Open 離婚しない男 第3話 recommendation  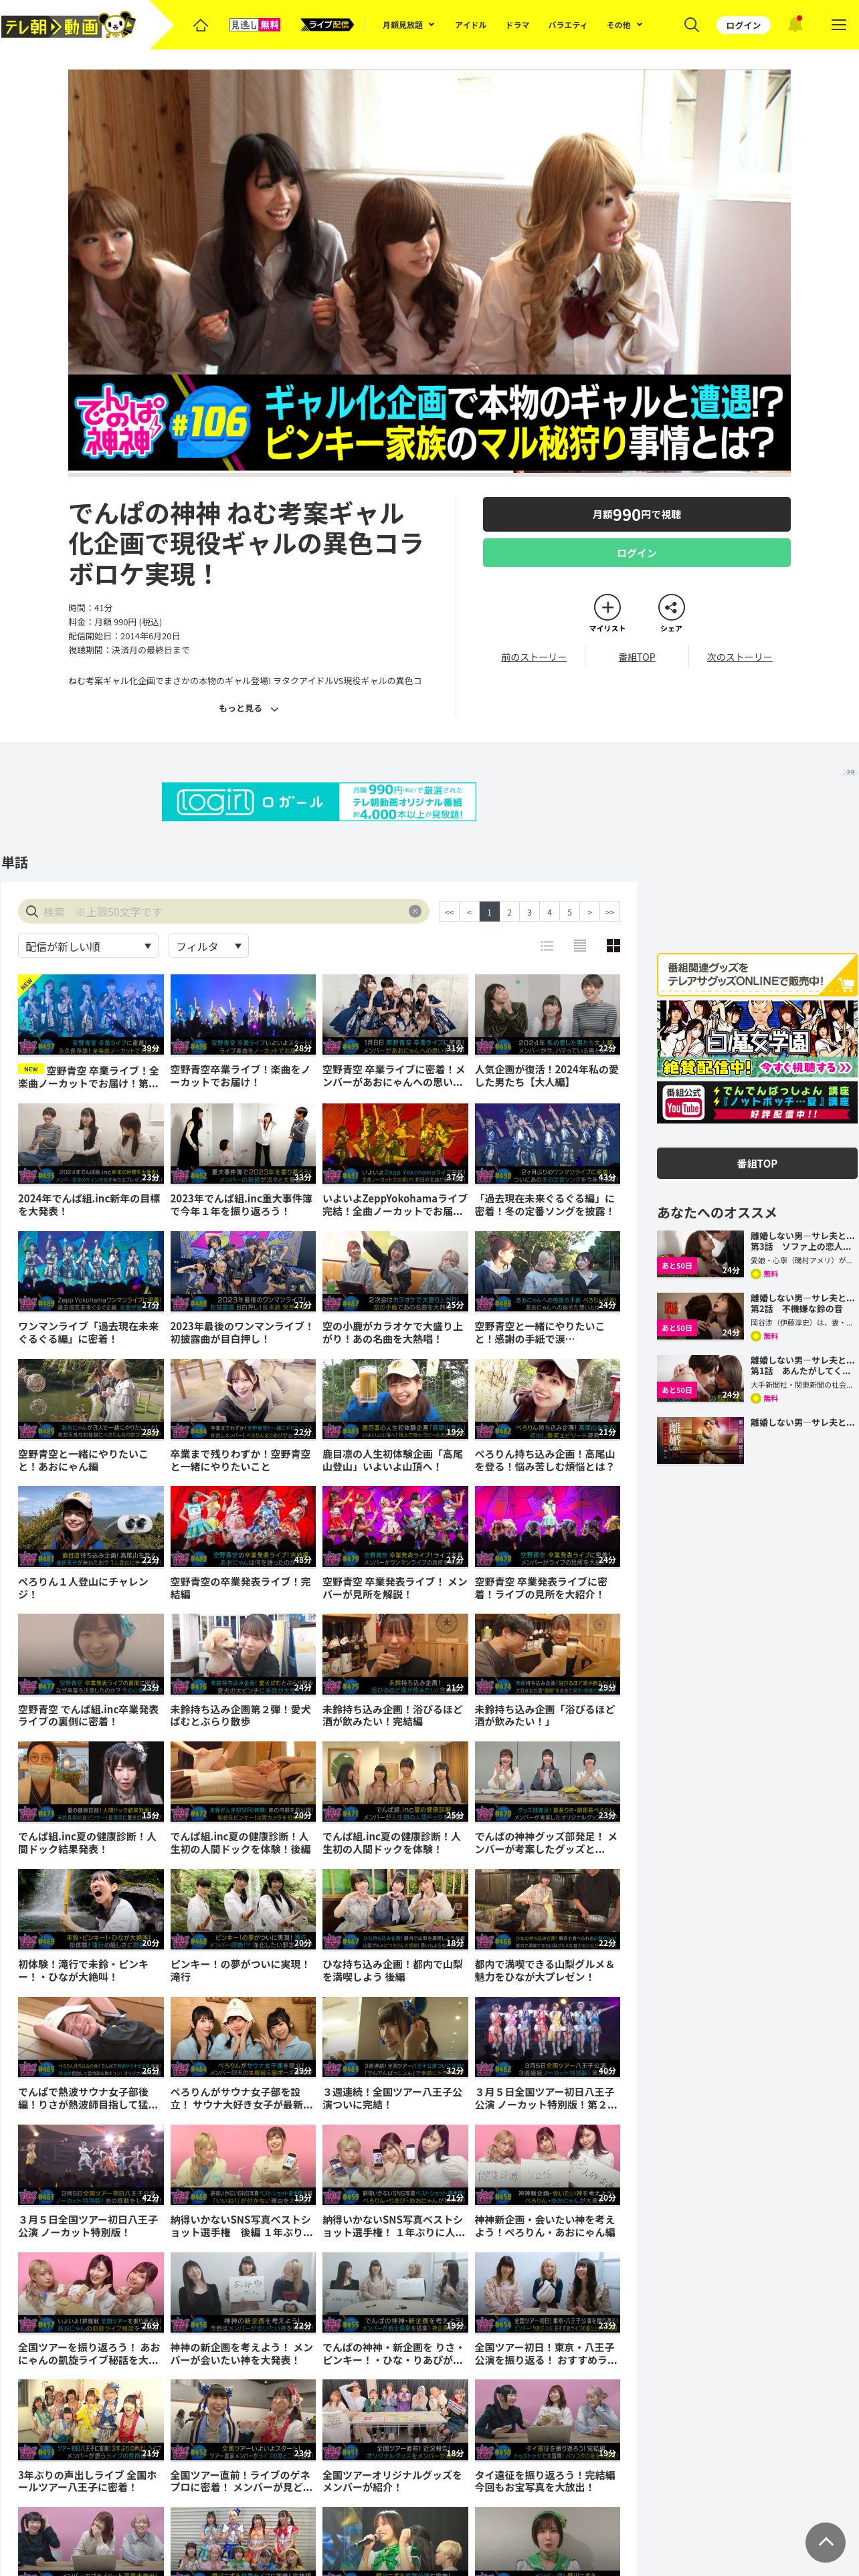pyautogui.click(x=757, y=1254)
